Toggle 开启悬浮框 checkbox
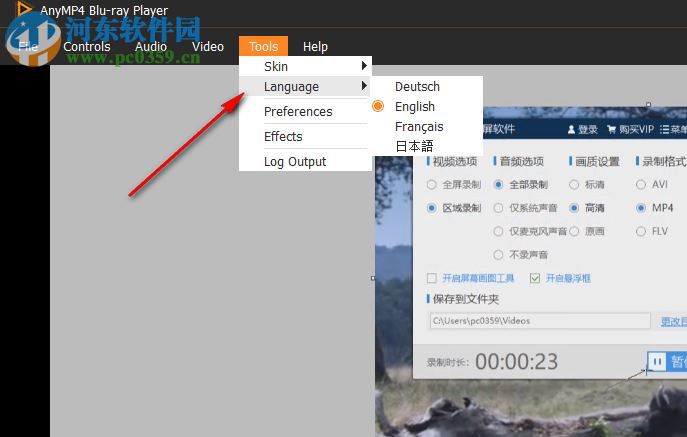 tap(535, 278)
